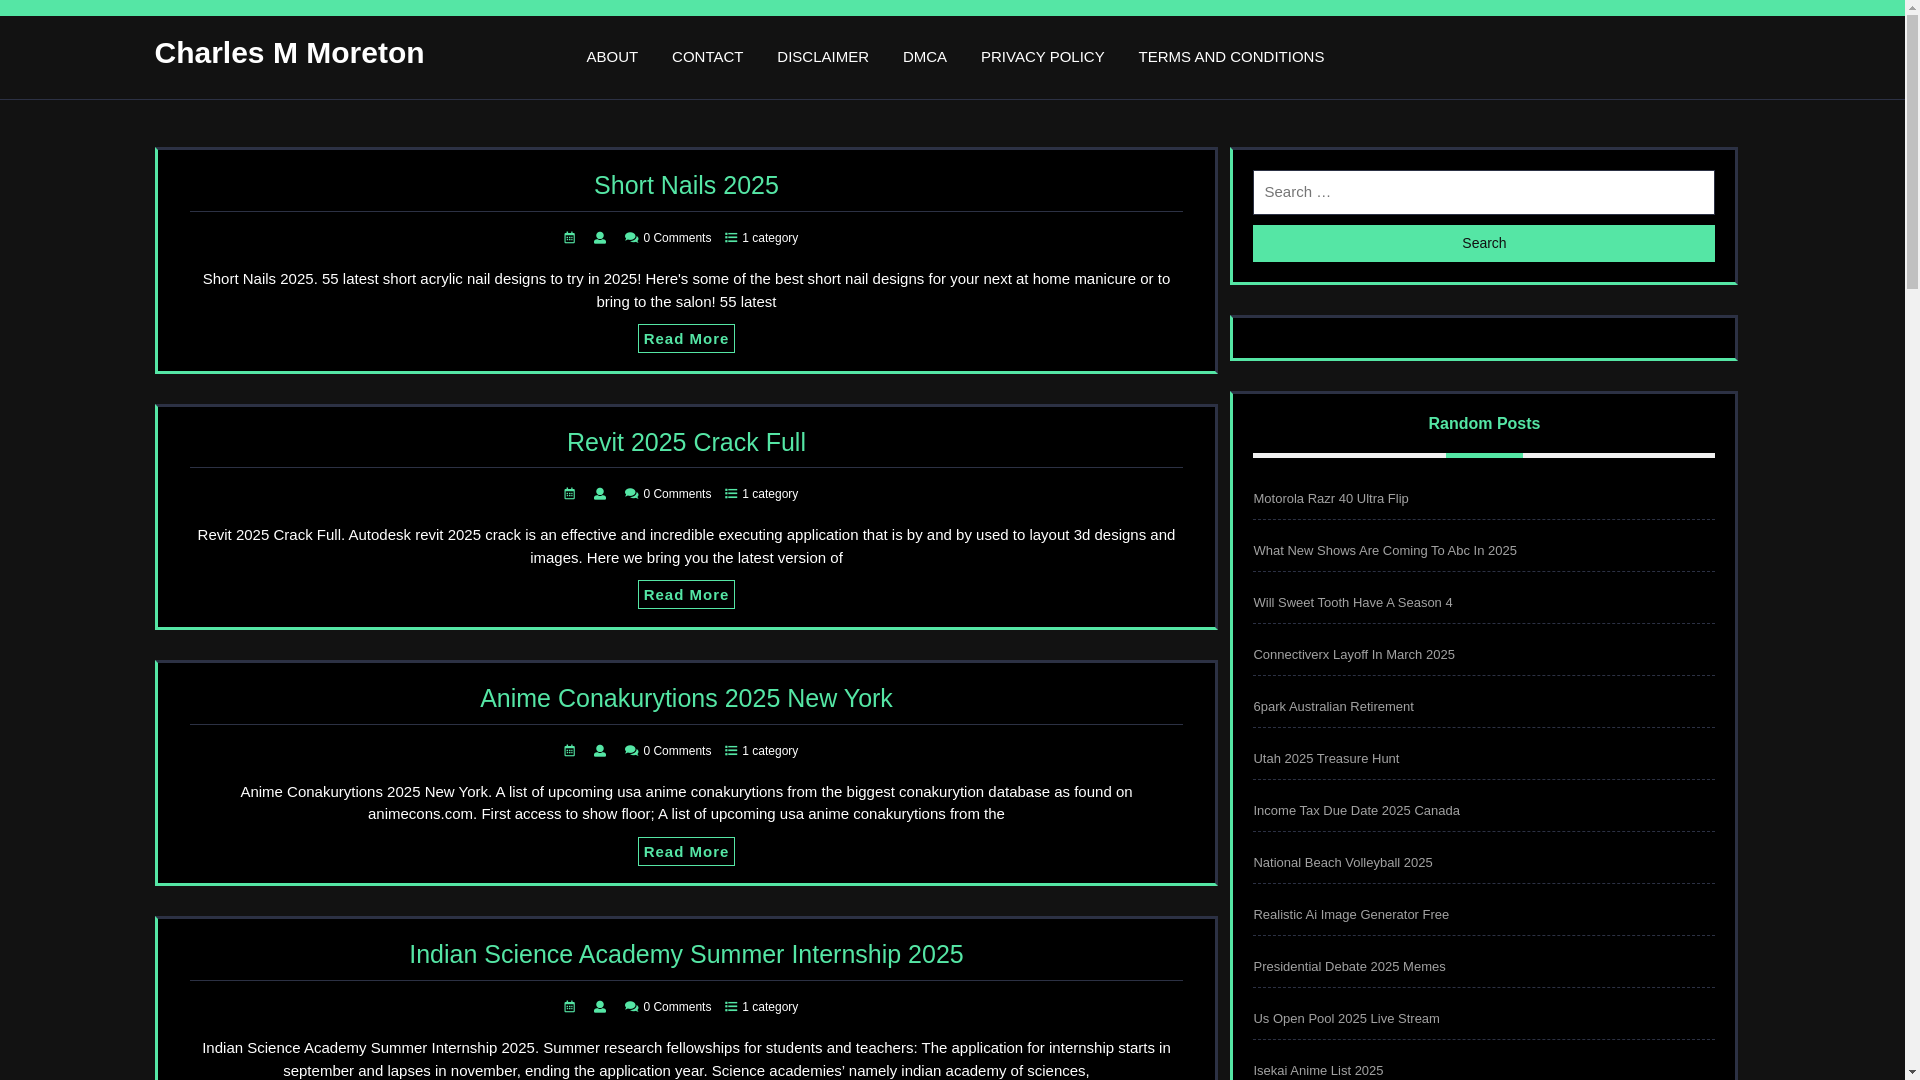Open Income Tax Due Date 2025 Canada link
Image resolution: width=1920 pixels, height=1080 pixels.
tap(1356, 811)
